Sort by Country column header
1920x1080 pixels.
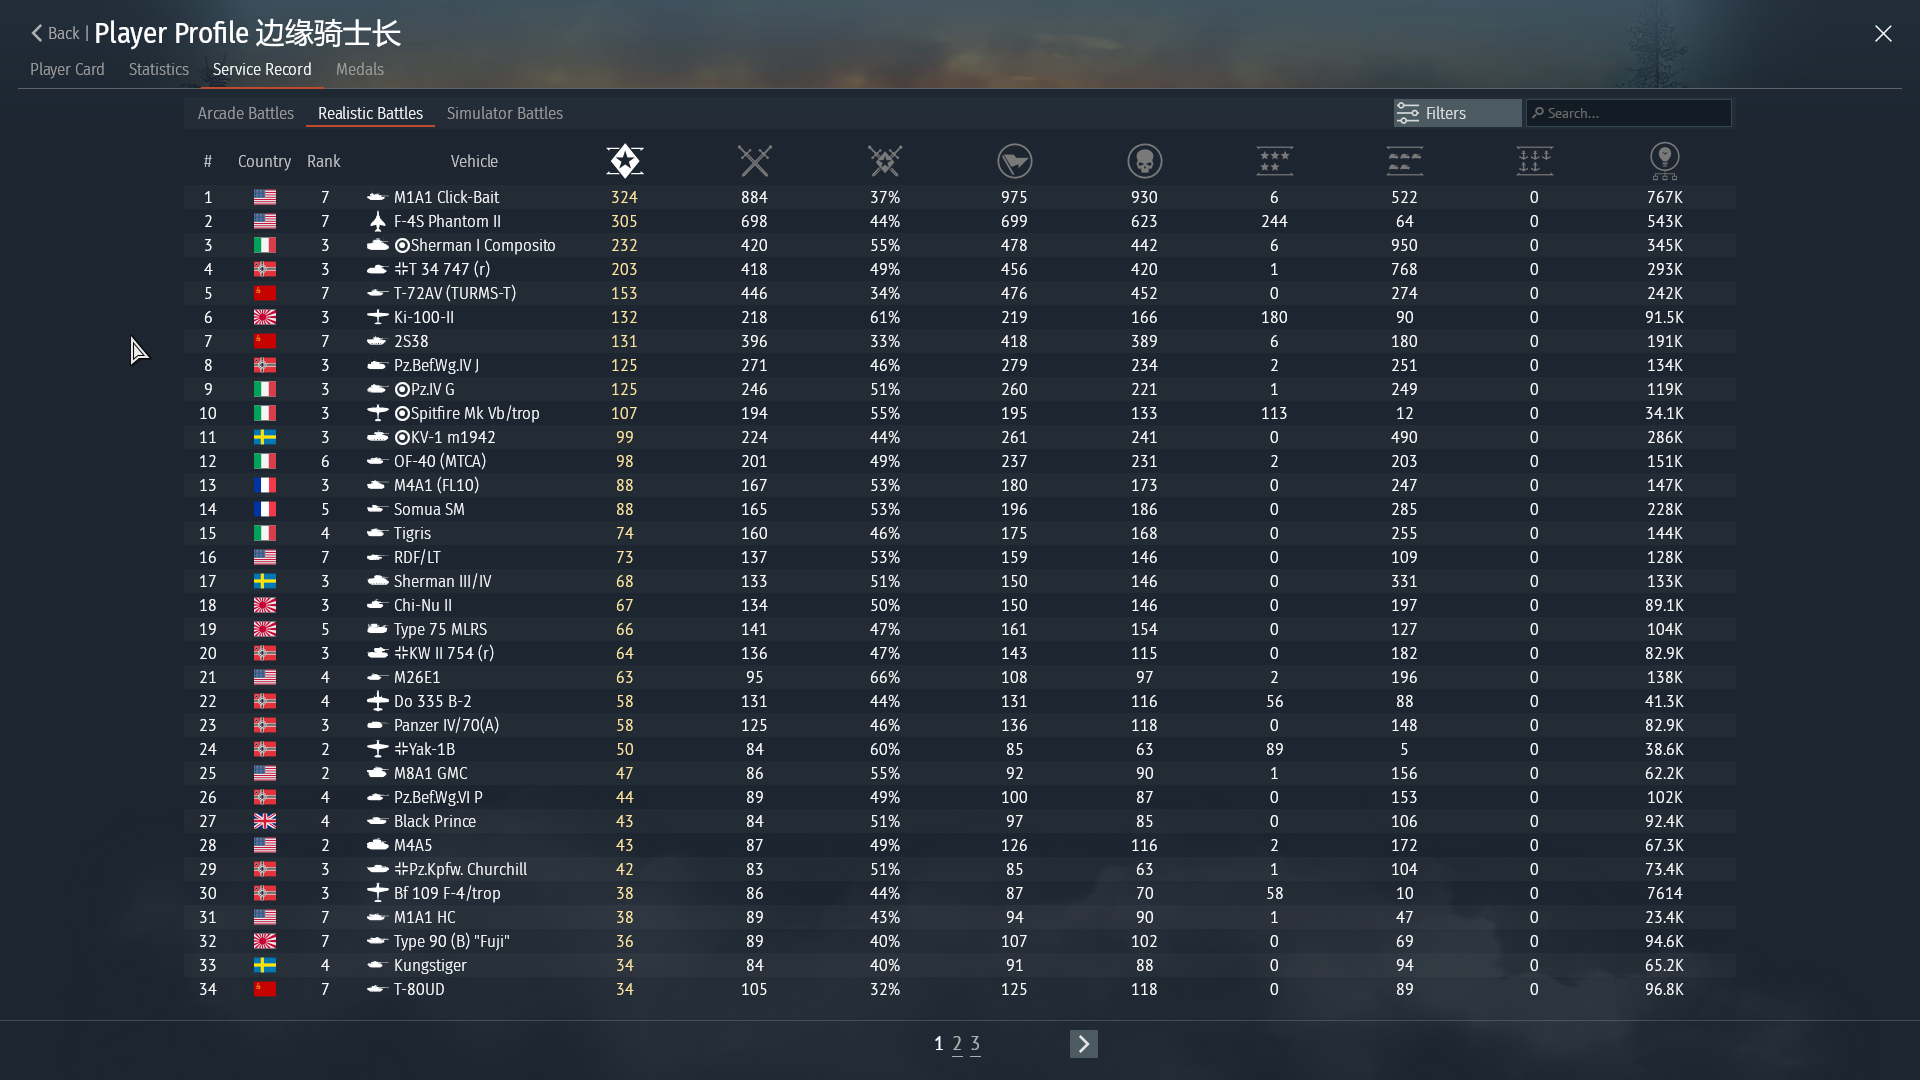tap(264, 161)
